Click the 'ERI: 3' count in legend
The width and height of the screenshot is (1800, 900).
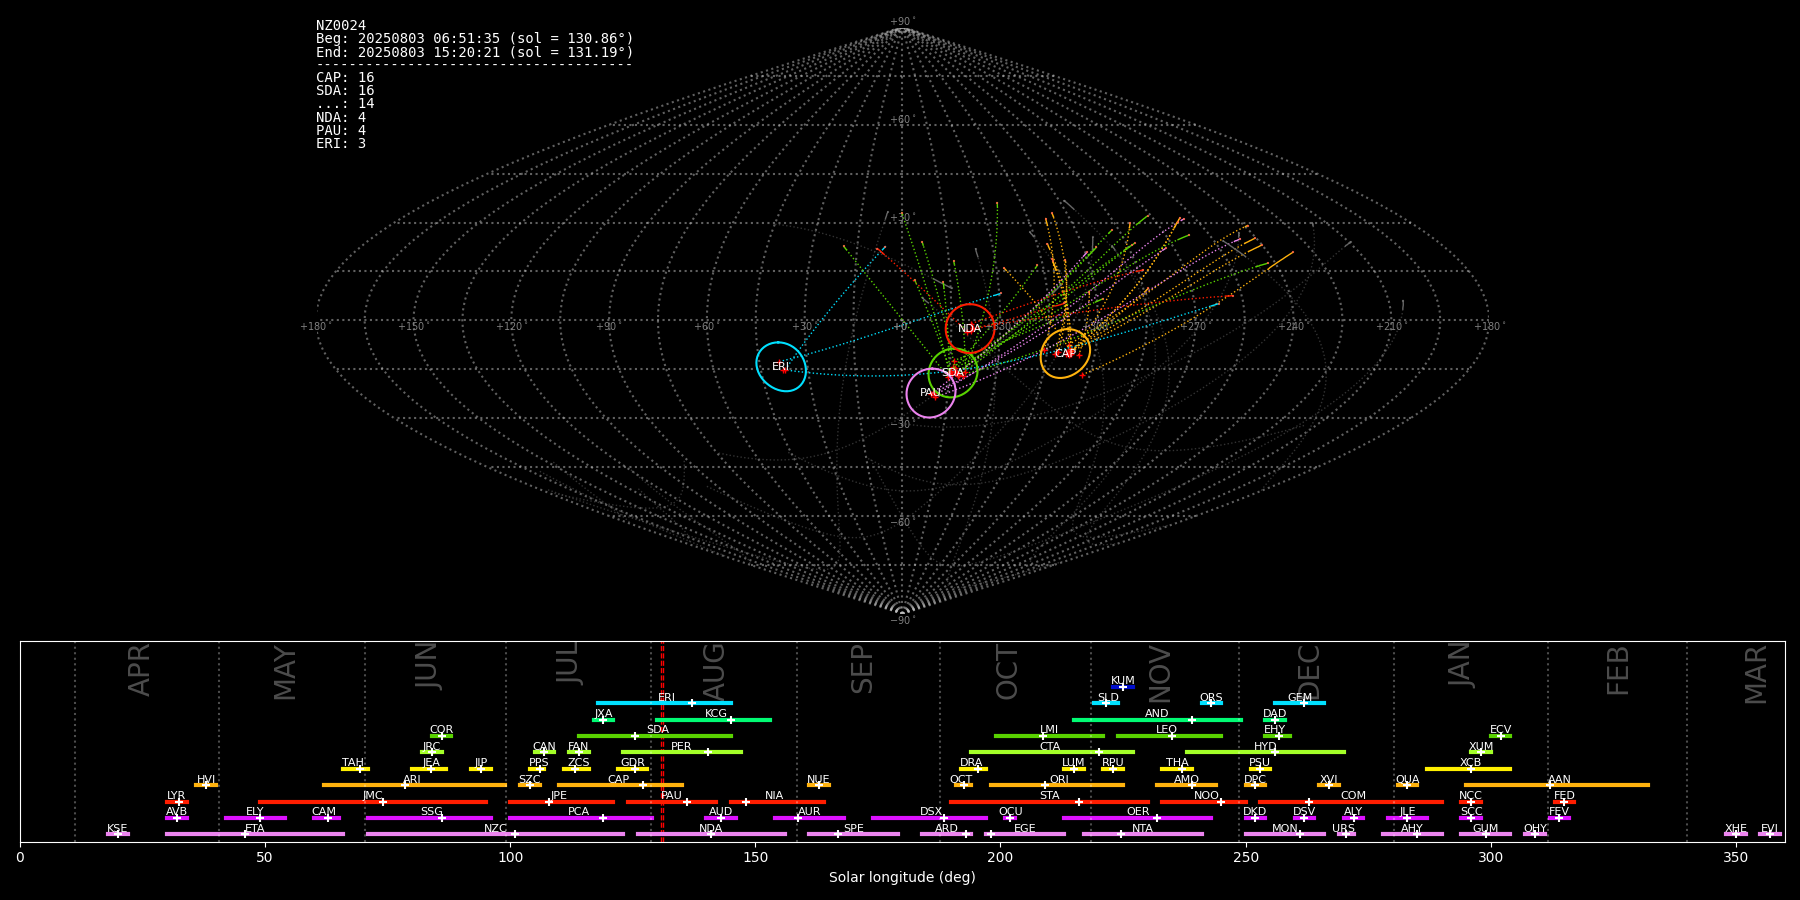341,143
